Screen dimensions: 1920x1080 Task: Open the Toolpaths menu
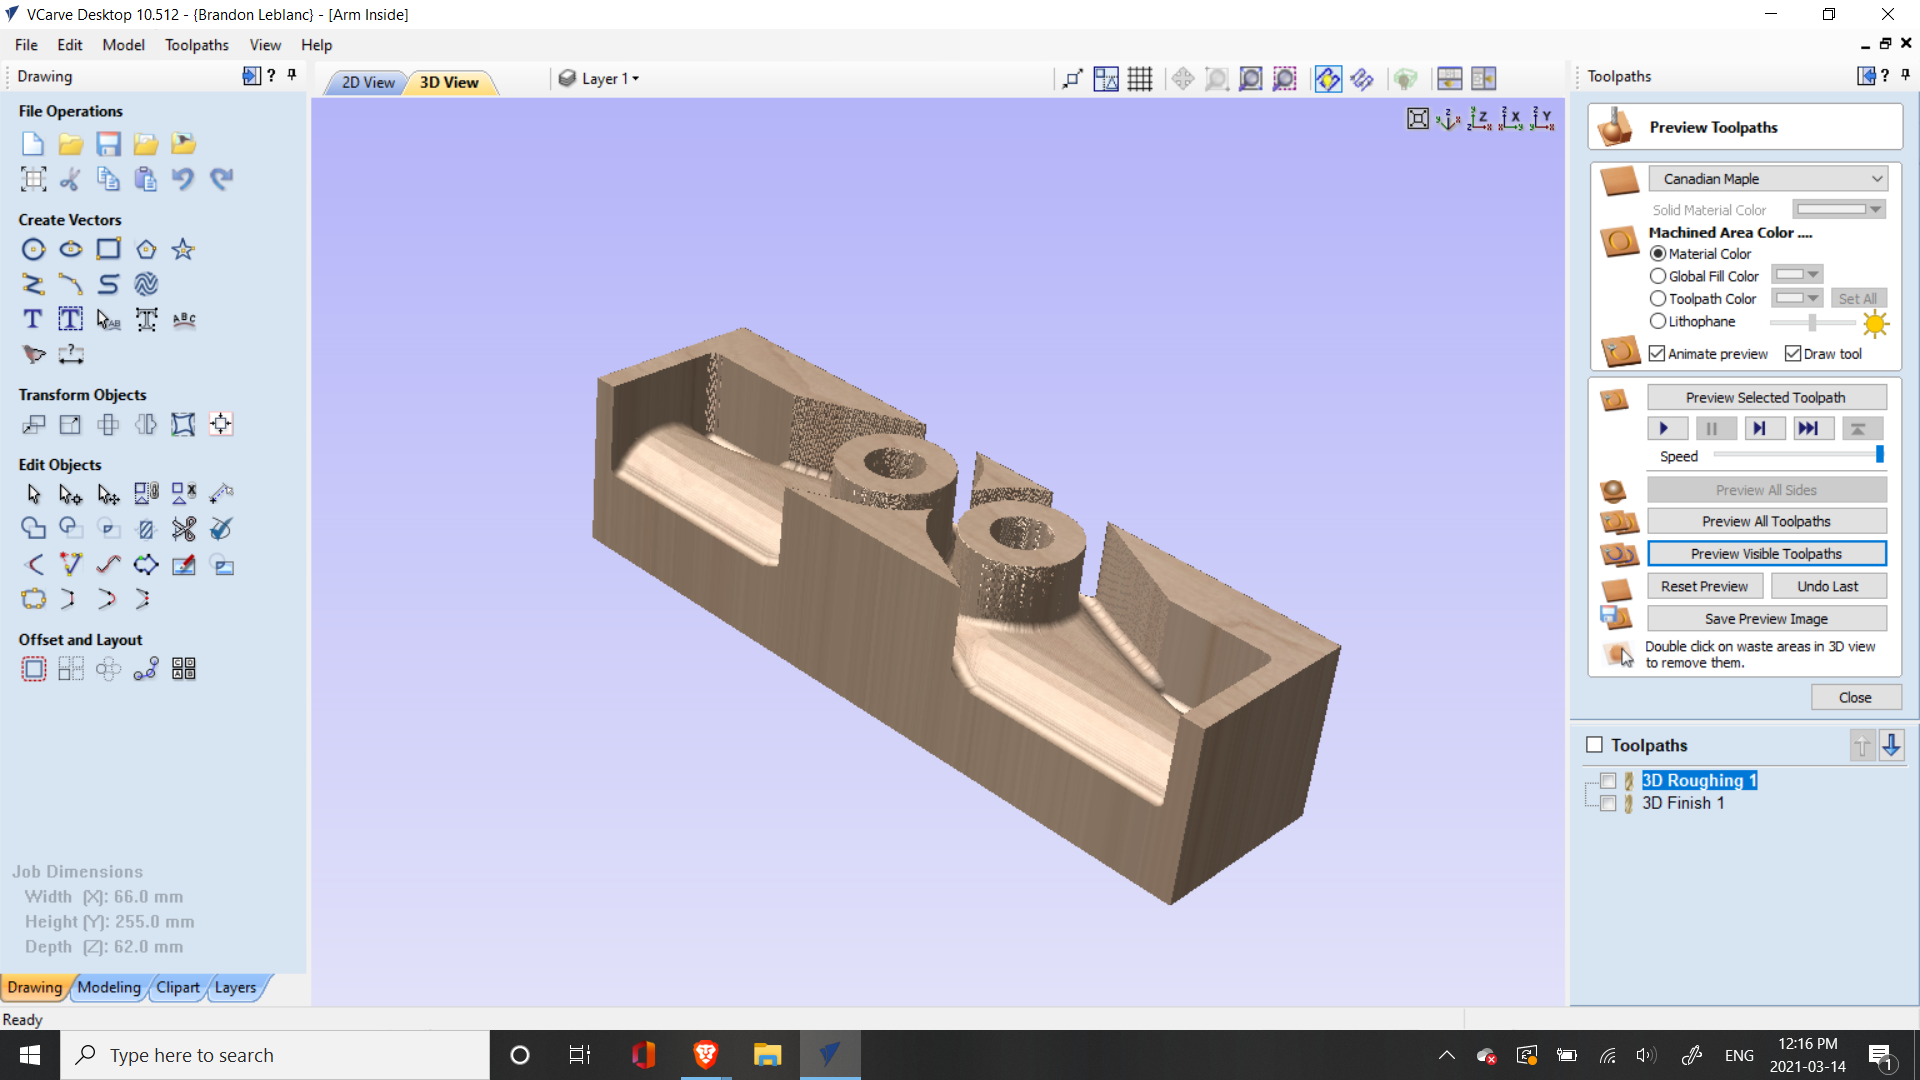196,45
